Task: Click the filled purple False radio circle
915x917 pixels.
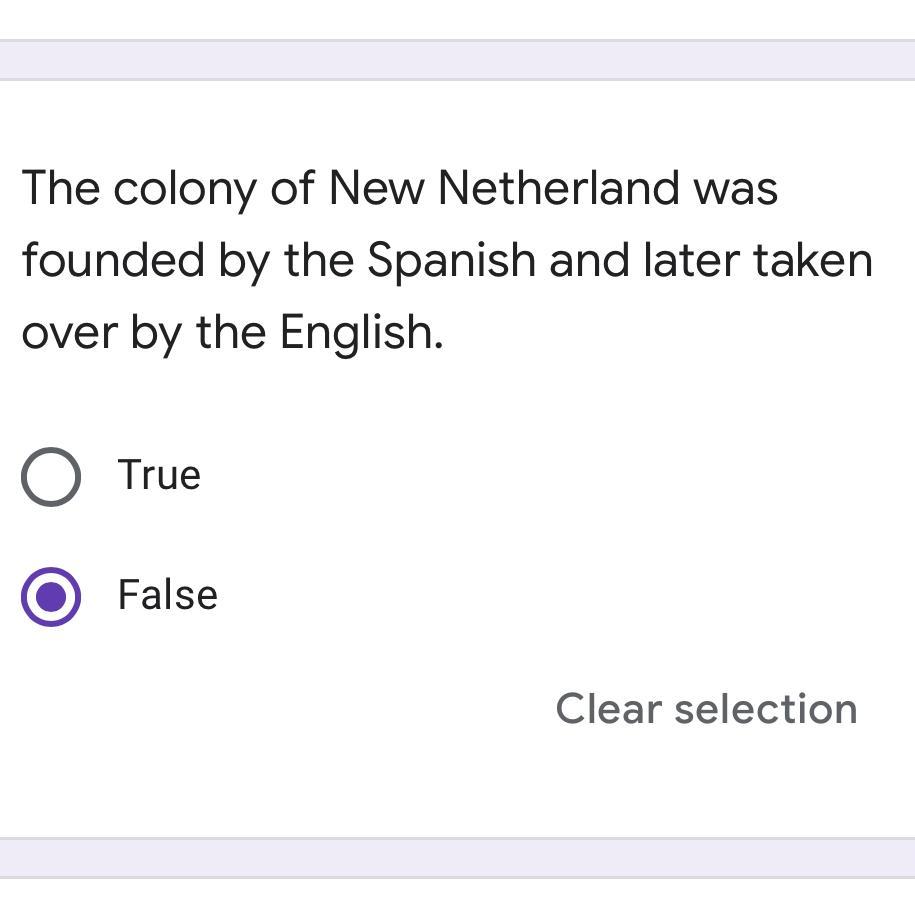Action: click(x=51, y=597)
